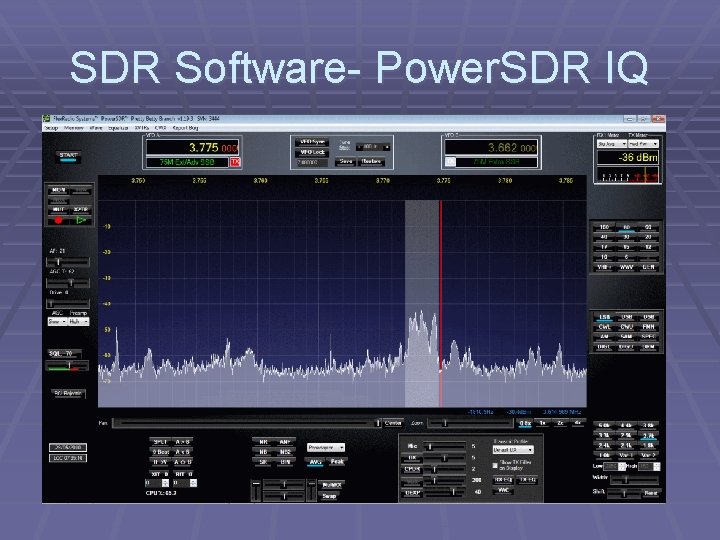This screenshot has width=720, height=540.
Task: Select LSB mode
Action: coord(604,317)
